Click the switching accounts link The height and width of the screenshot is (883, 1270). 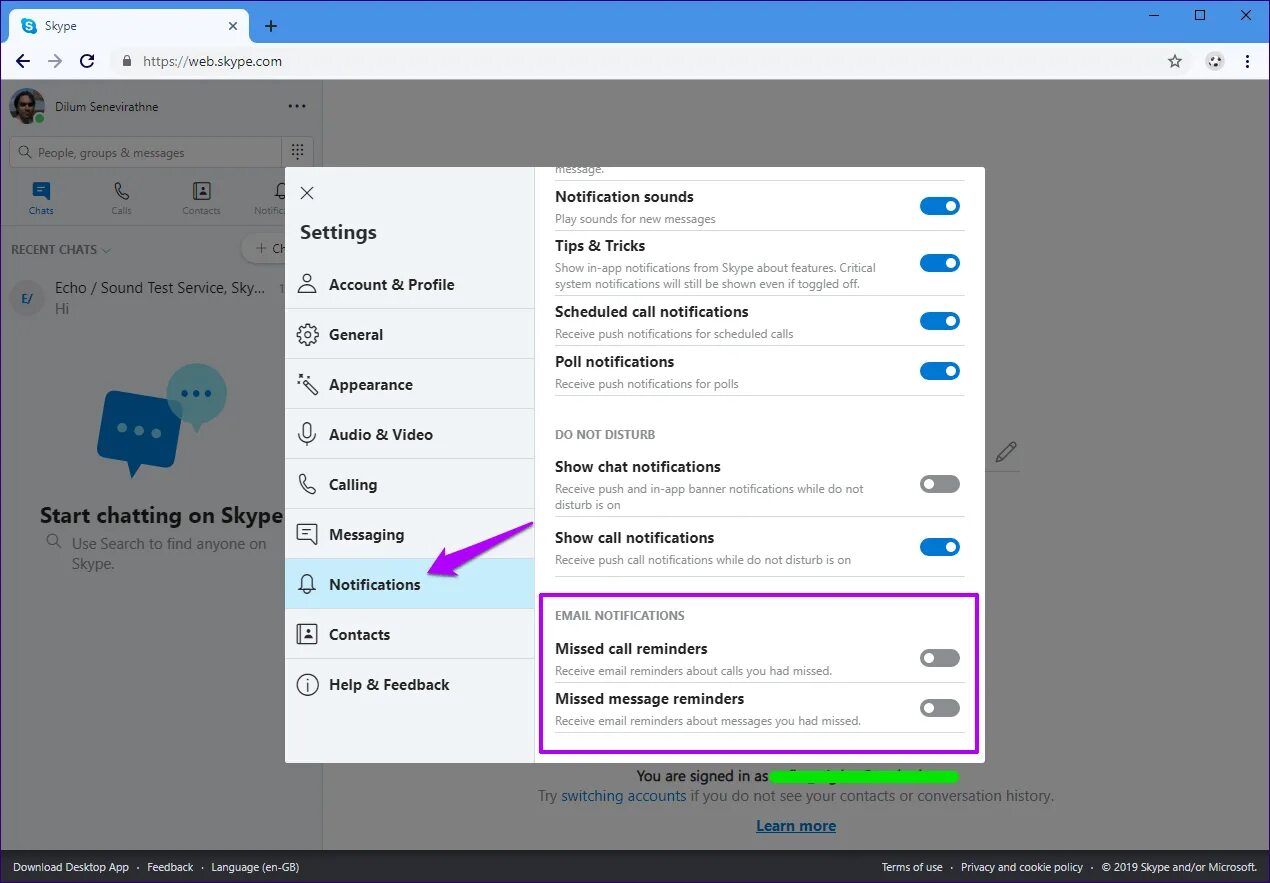click(624, 796)
